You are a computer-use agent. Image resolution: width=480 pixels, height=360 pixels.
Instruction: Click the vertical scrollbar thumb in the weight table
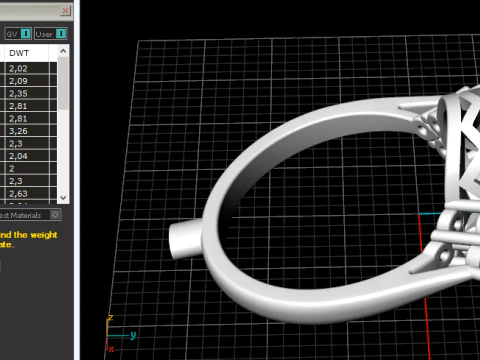point(63,83)
